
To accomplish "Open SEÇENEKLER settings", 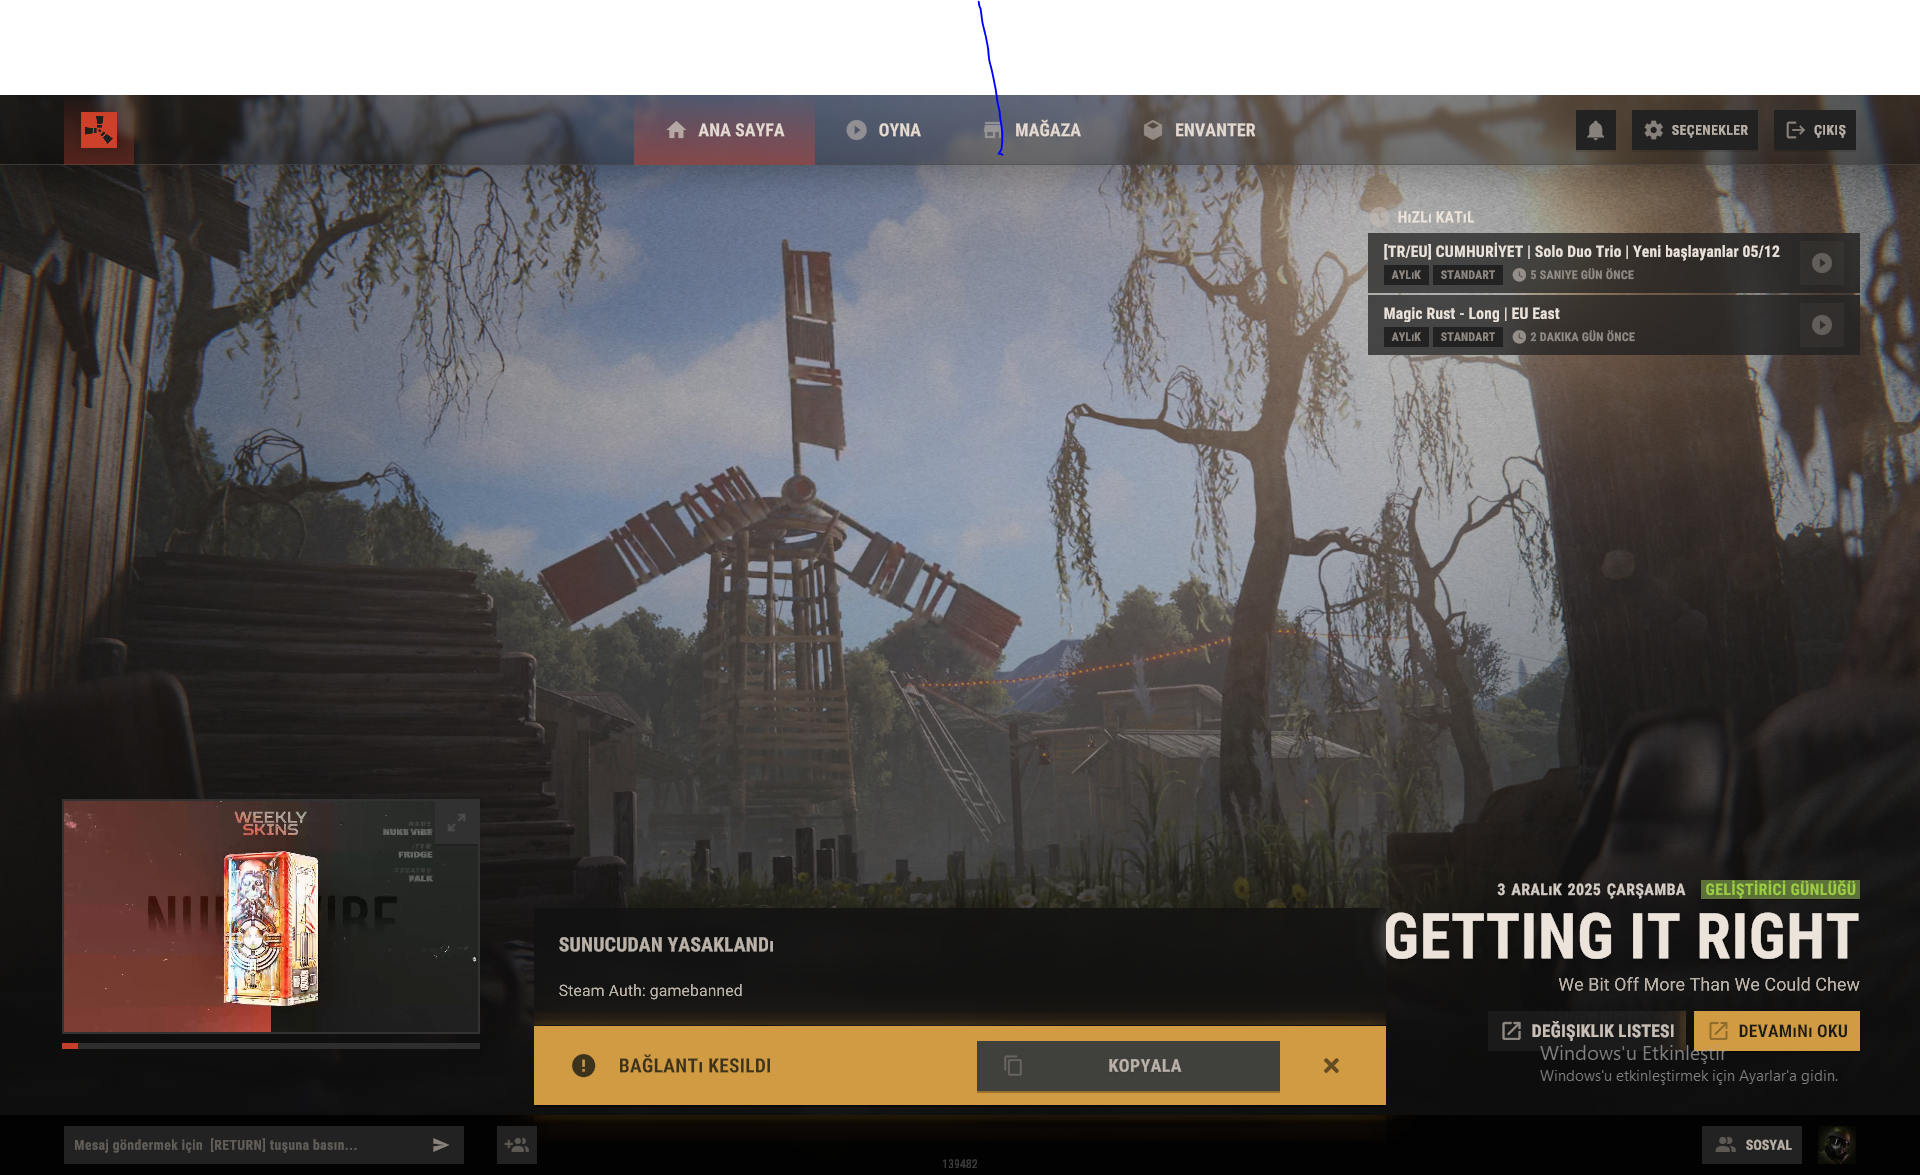I will pyautogui.click(x=1695, y=130).
